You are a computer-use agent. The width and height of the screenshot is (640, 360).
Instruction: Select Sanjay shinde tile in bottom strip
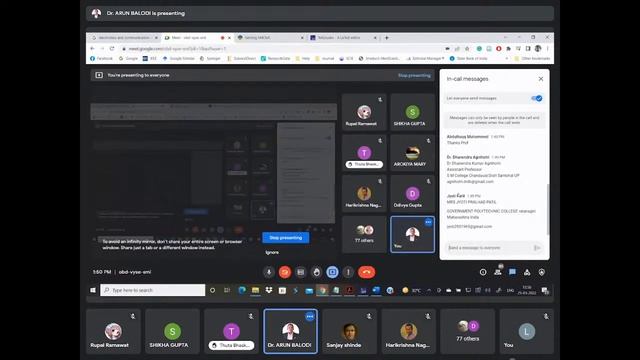(x=349, y=331)
